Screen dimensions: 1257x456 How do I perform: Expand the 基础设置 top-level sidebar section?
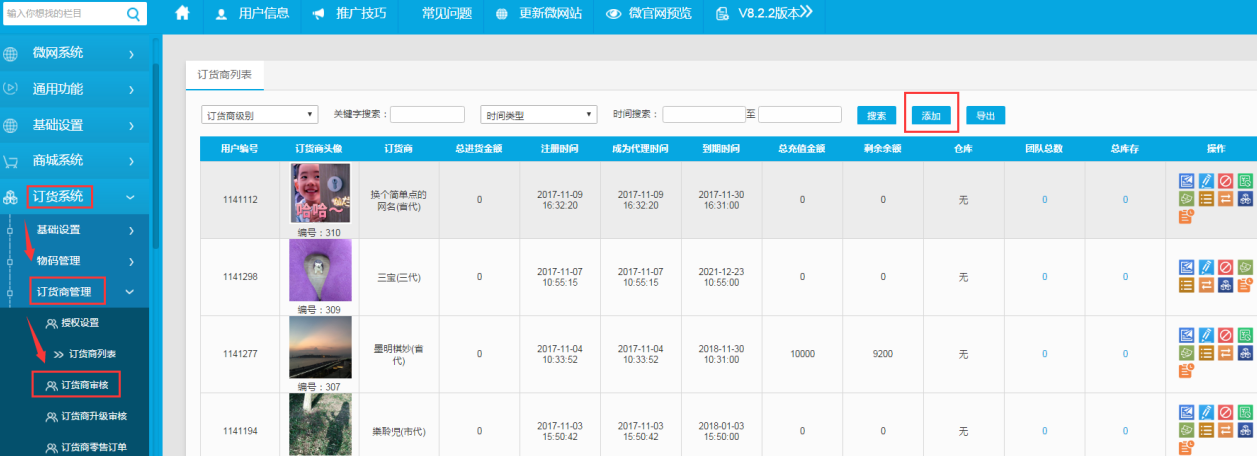click(x=75, y=125)
